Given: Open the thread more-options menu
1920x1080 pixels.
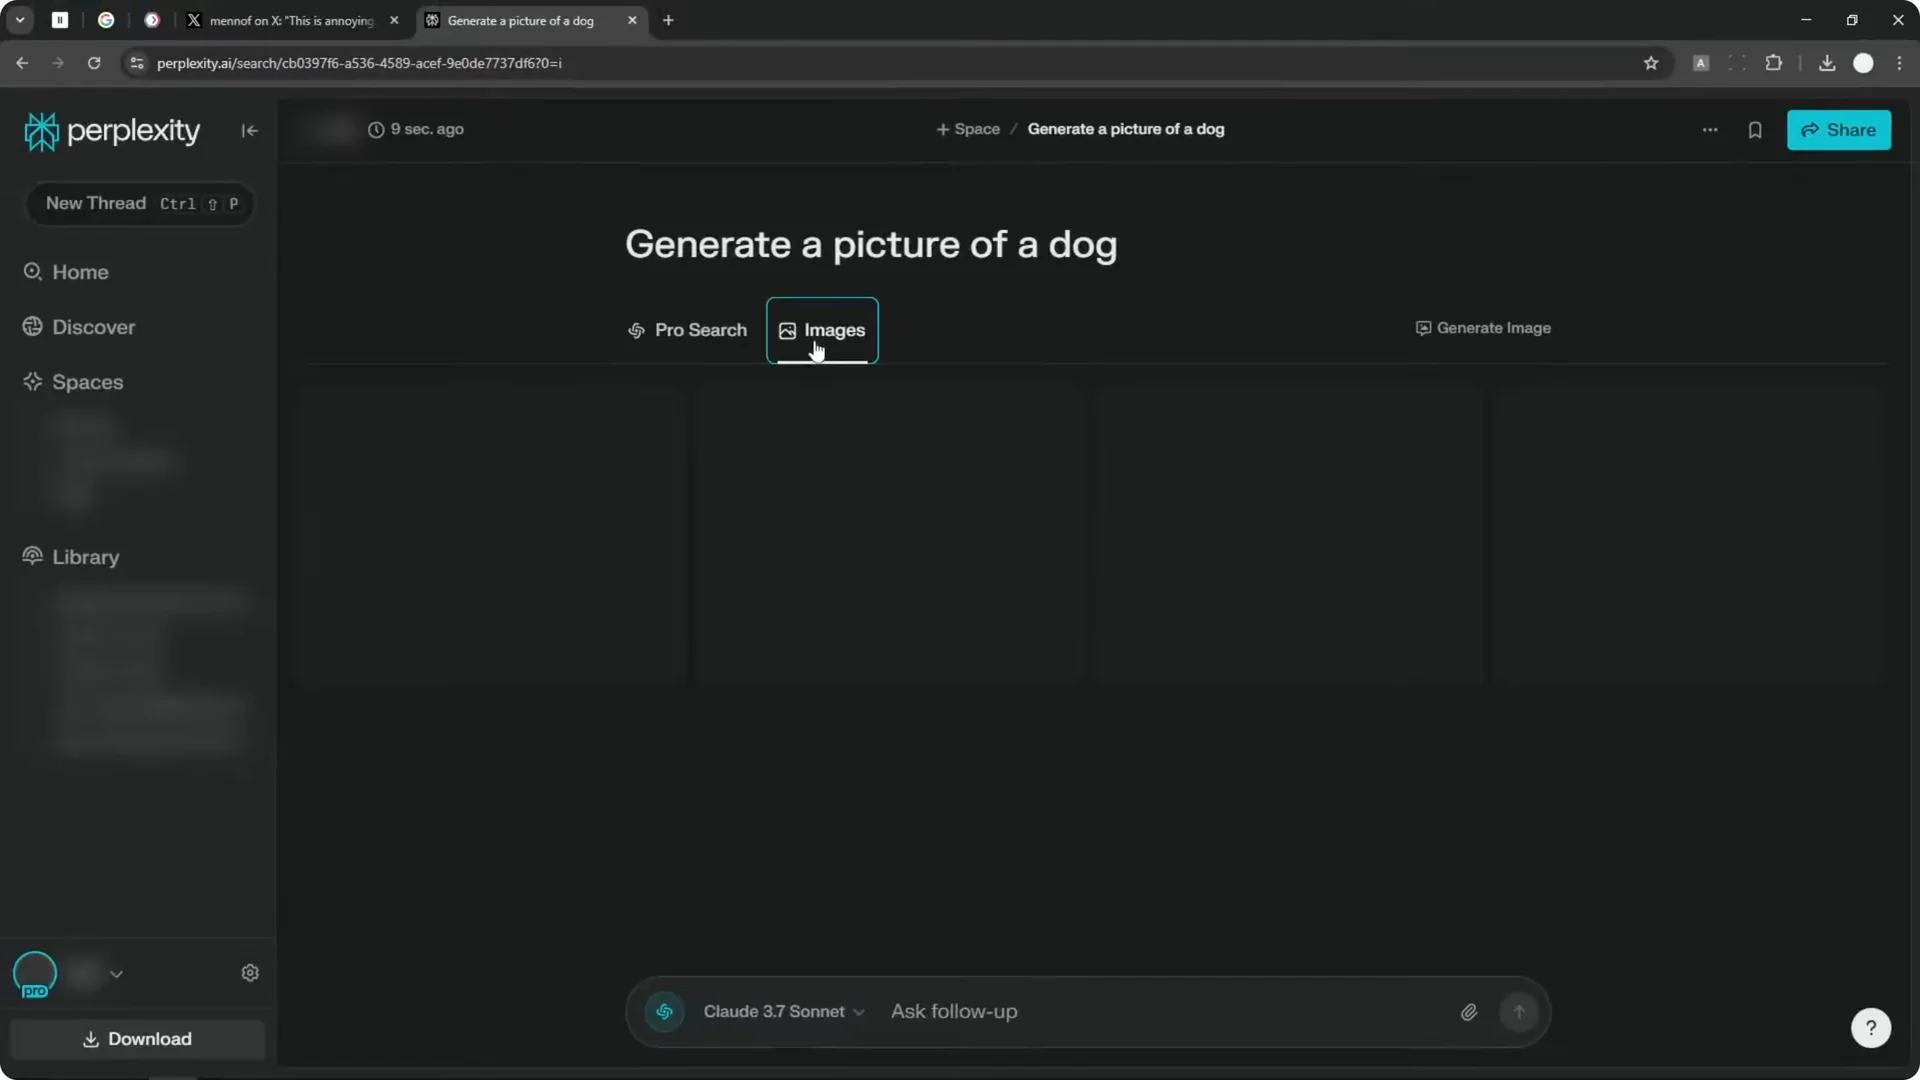Looking at the screenshot, I should point(1710,130).
